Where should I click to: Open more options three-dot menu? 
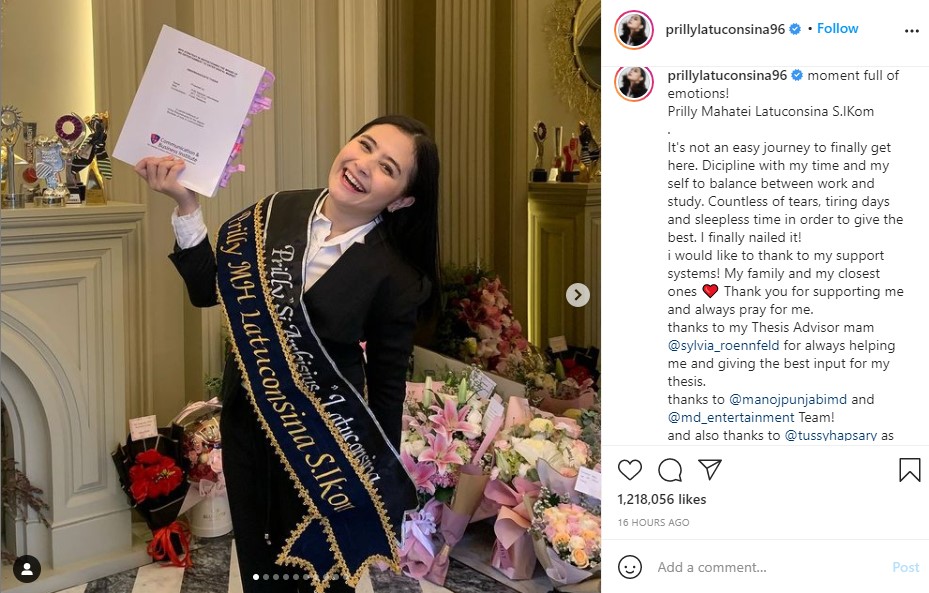tap(912, 31)
